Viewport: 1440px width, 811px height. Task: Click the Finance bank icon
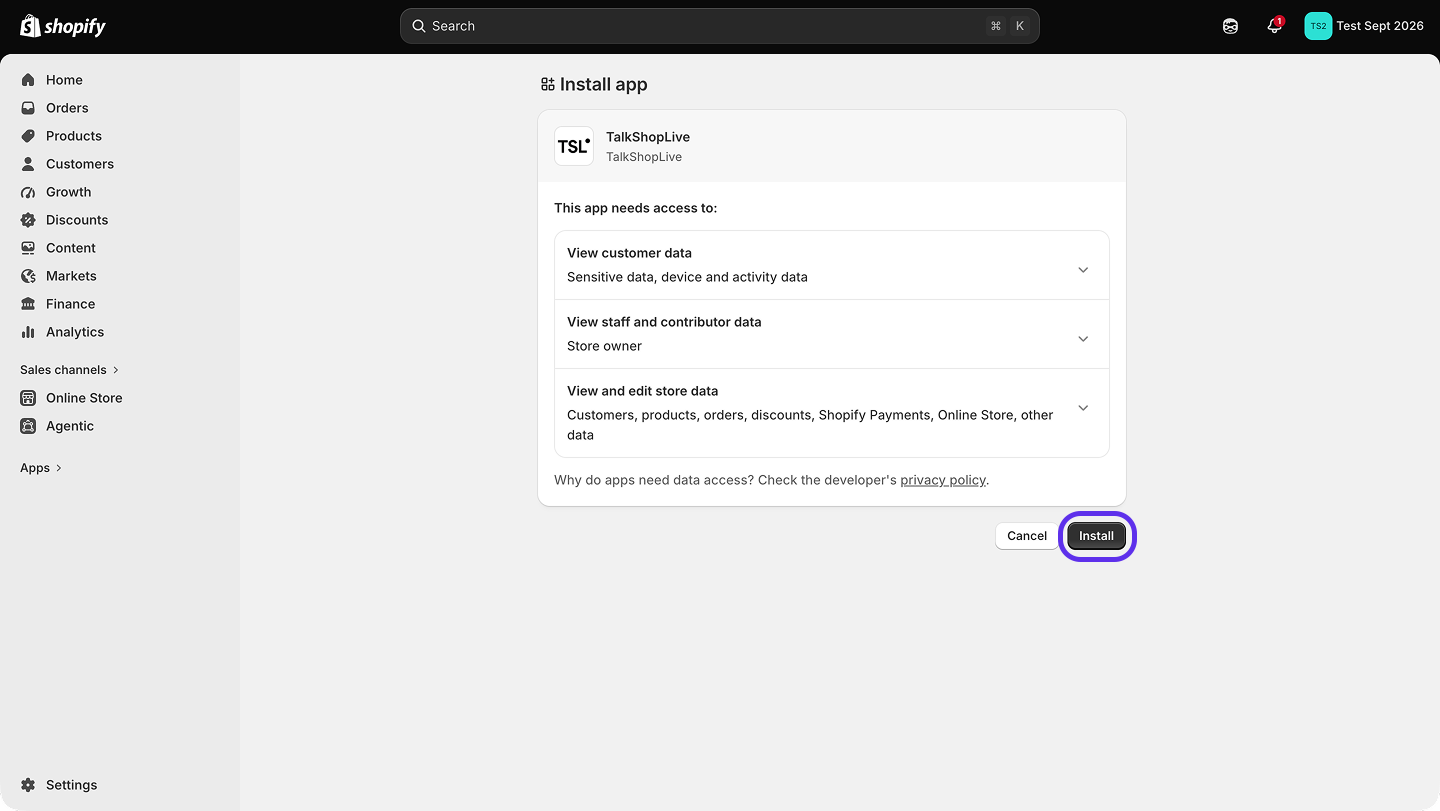coord(28,304)
